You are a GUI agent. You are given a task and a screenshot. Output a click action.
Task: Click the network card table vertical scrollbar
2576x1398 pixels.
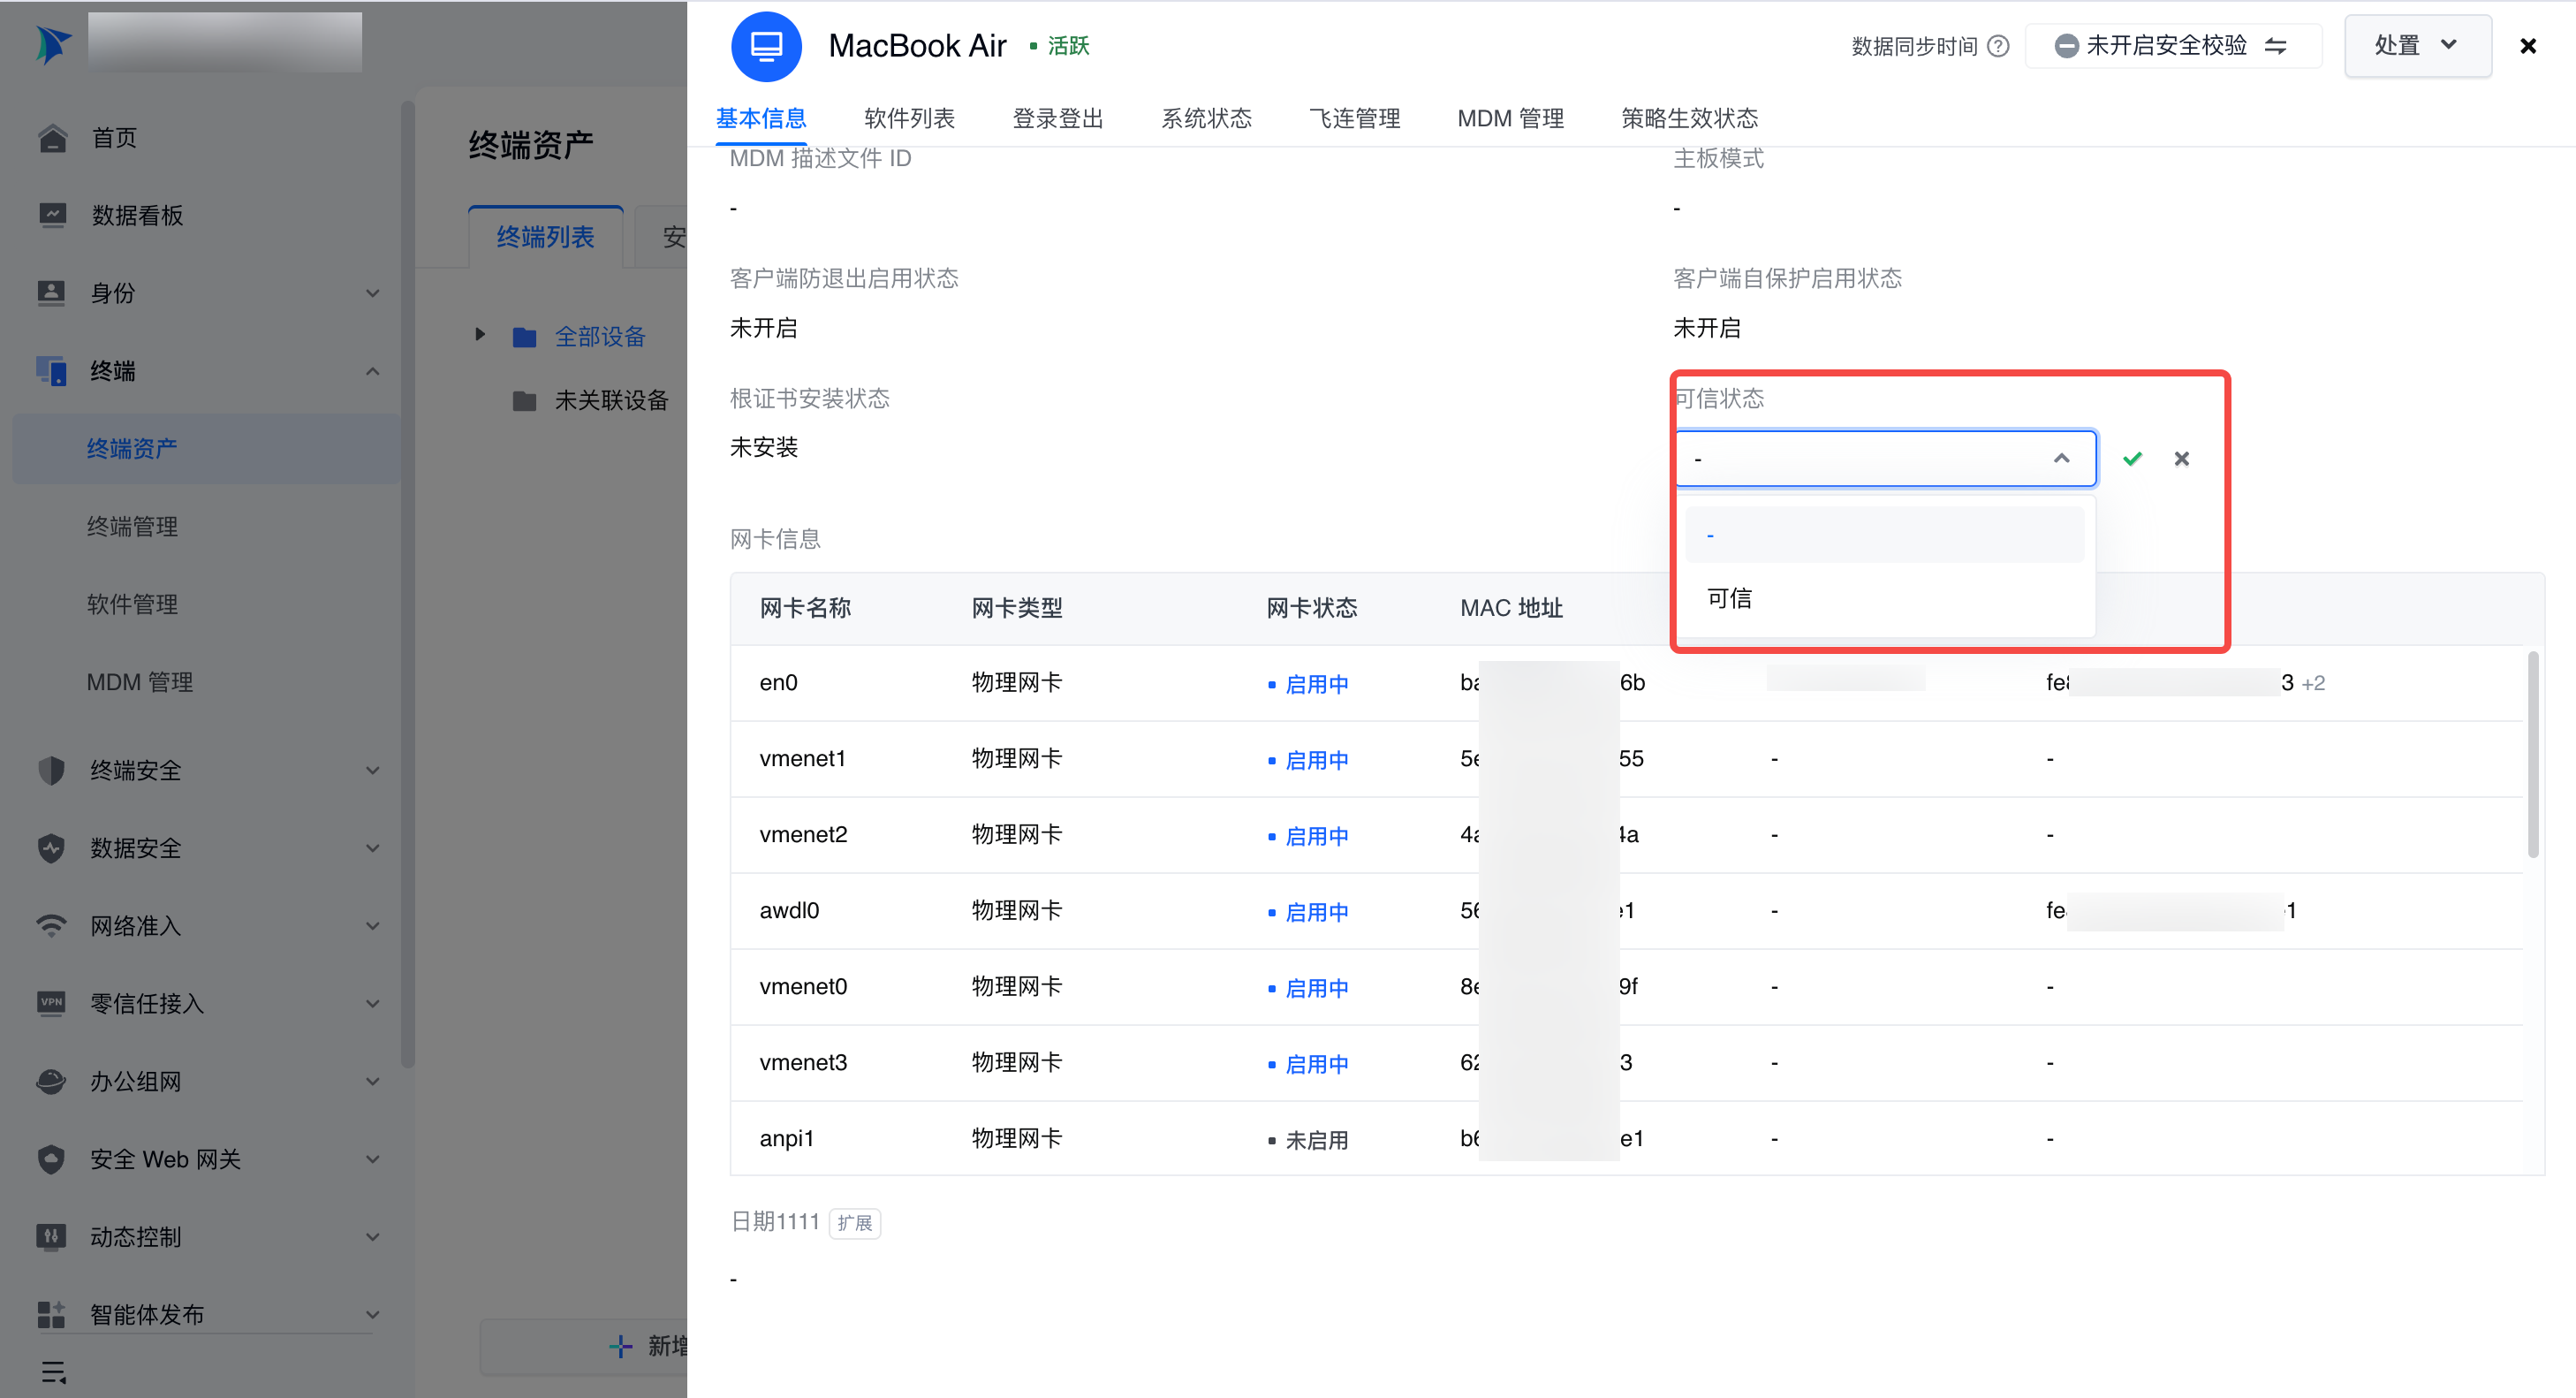[2532, 756]
